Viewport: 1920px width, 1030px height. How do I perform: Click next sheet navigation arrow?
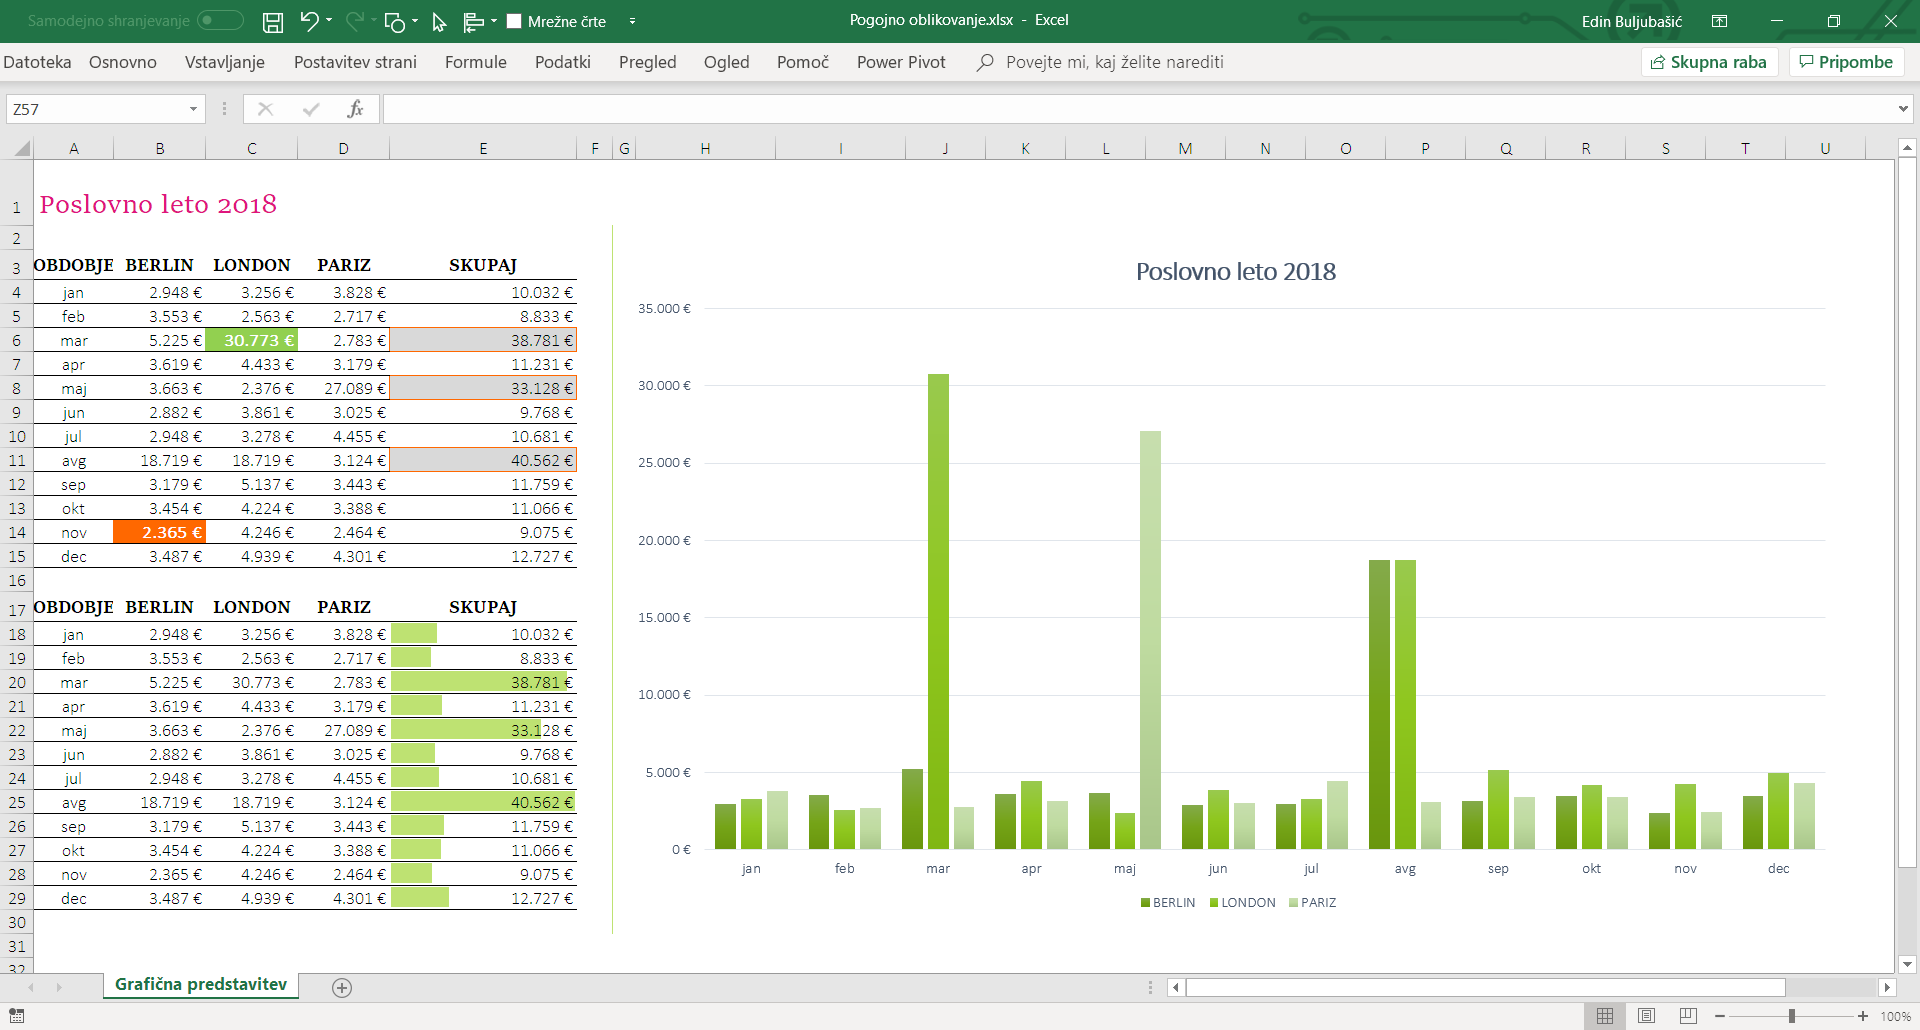pos(59,988)
